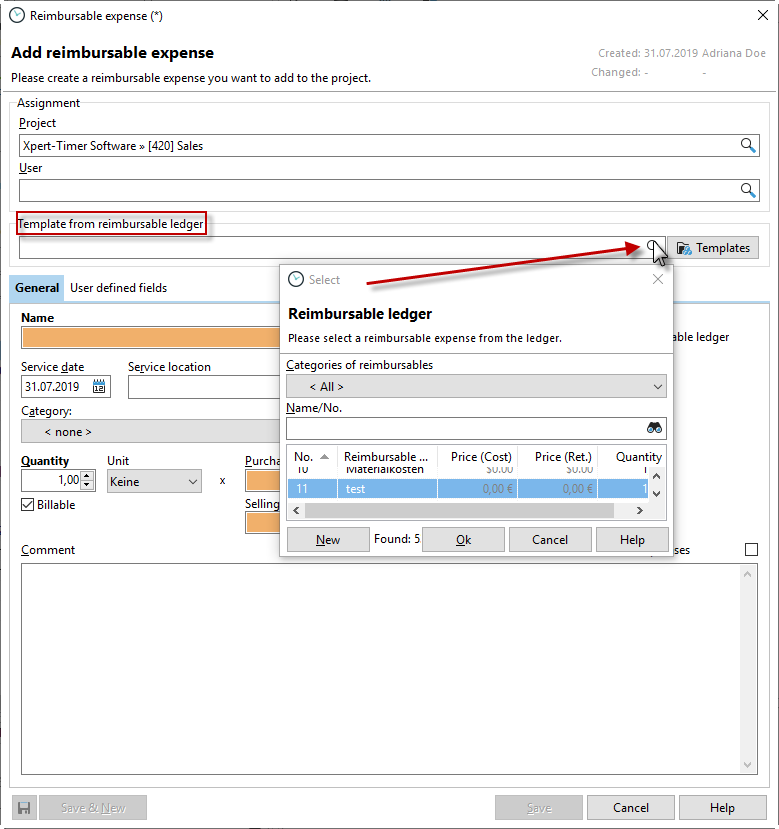
Task: Close the Select ledger popup
Action: (658, 280)
